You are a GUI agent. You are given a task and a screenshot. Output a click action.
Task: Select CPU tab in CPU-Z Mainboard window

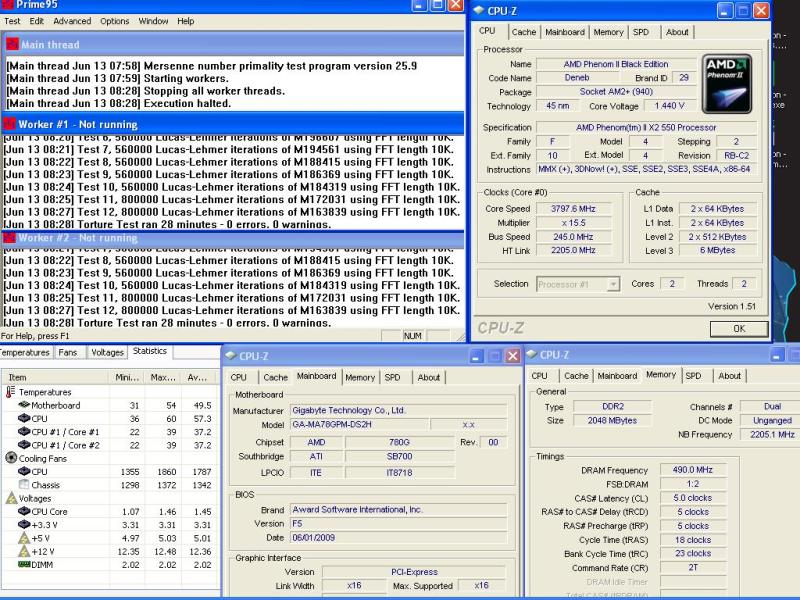[x=238, y=378]
